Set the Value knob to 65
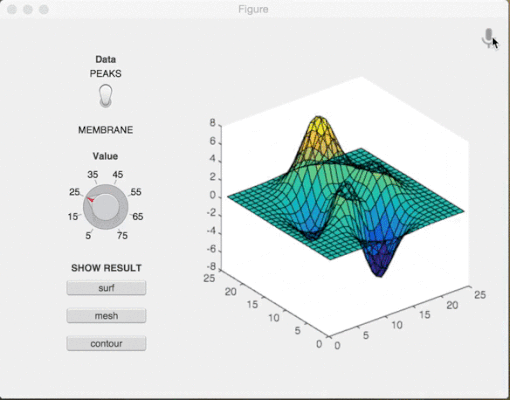Image resolution: width=510 pixels, height=400 pixels. point(138,217)
